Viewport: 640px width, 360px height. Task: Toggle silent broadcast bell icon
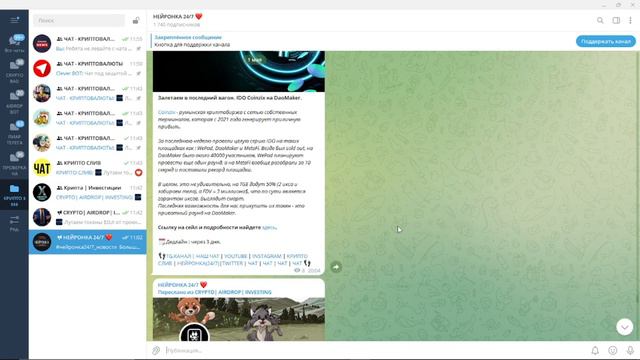(x=595, y=350)
